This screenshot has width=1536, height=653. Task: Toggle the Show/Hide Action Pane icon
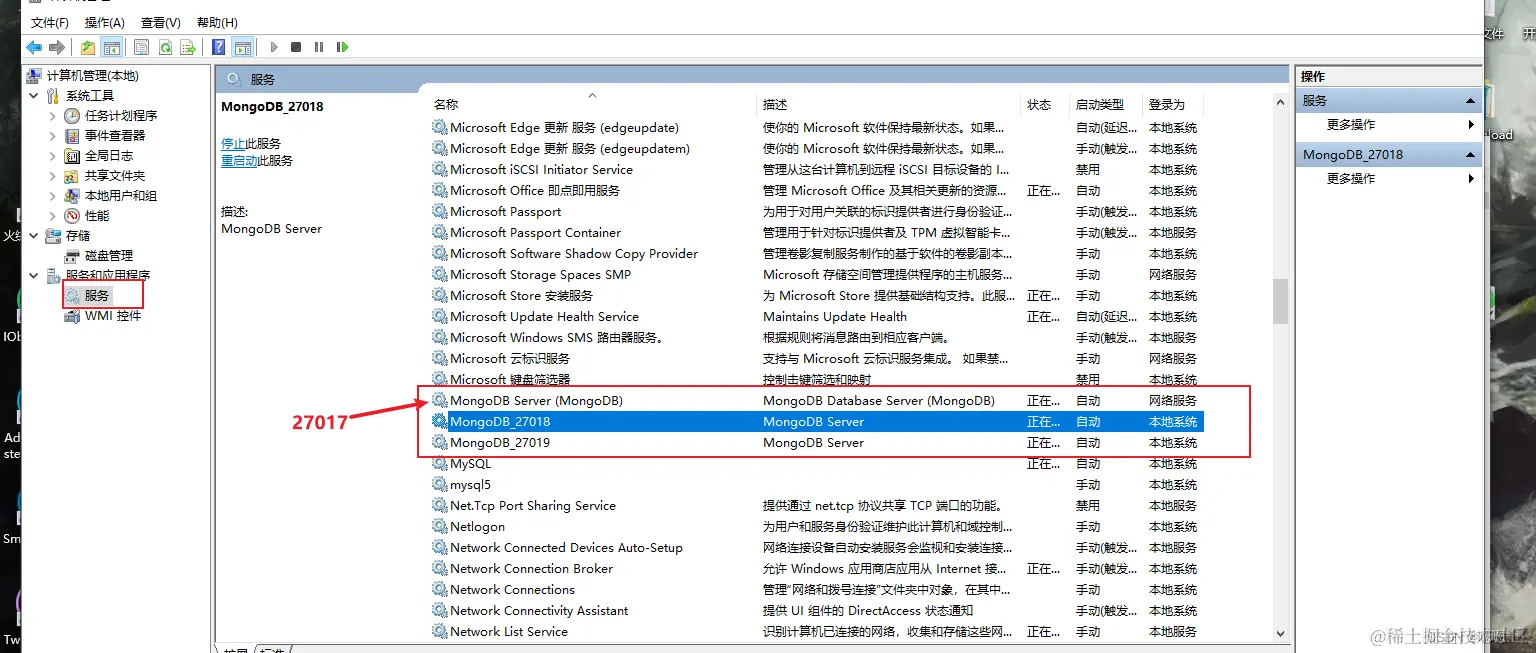pyautogui.click(x=242, y=47)
